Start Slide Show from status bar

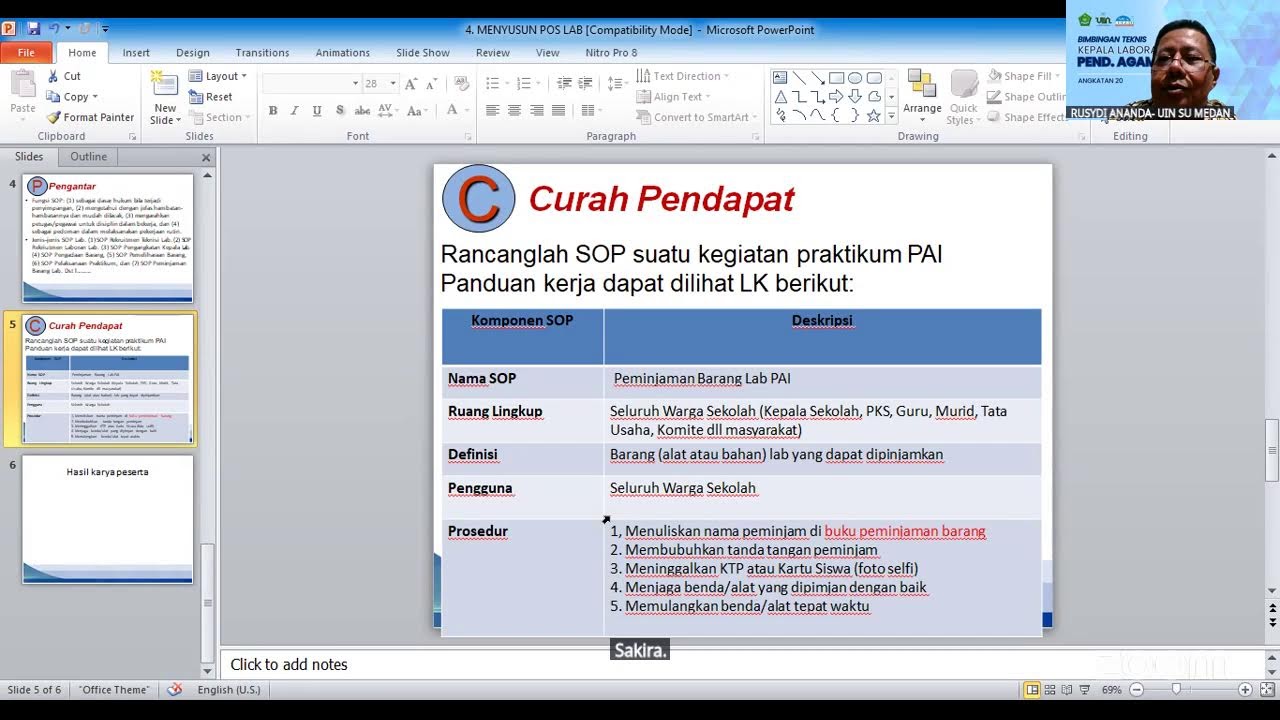tap(1085, 689)
